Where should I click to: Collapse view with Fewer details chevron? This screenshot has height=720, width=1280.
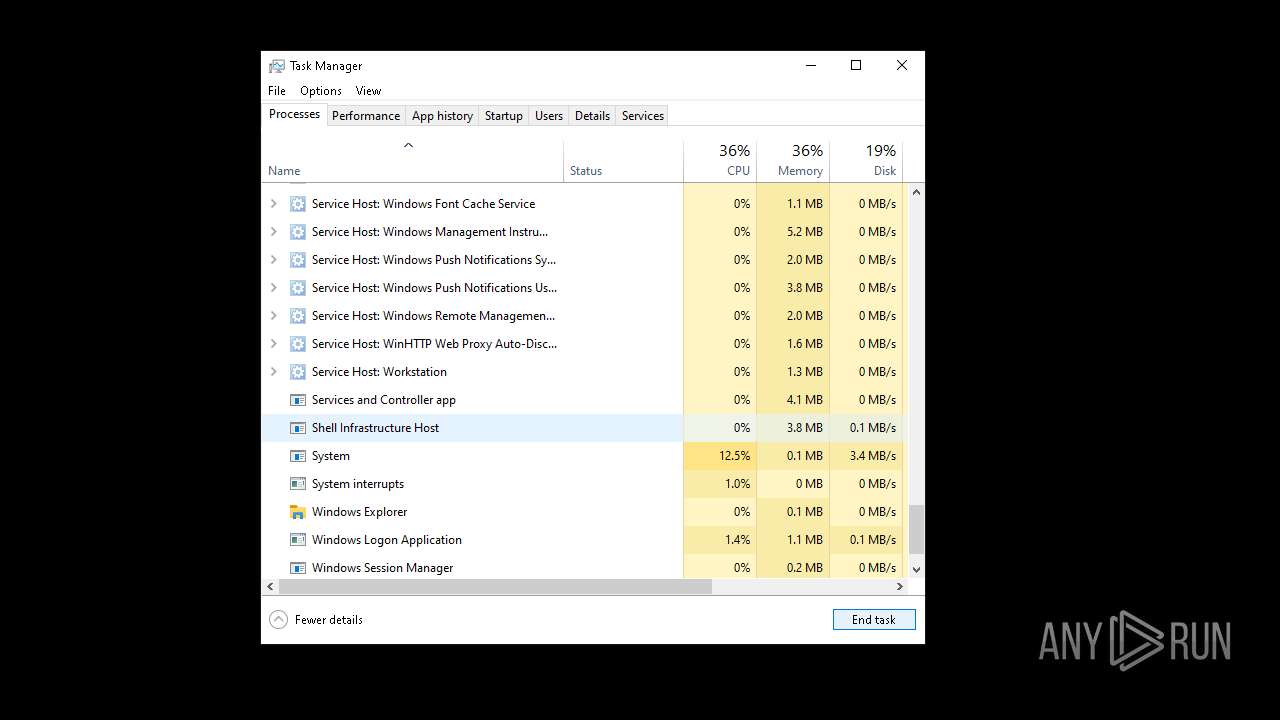pyautogui.click(x=278, y=620)
